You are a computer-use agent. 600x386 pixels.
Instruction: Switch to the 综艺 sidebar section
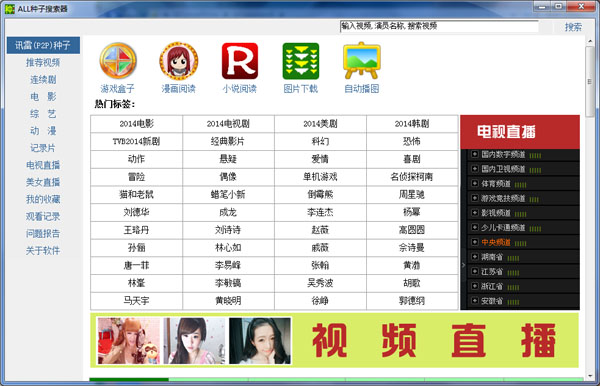point(43,114)
